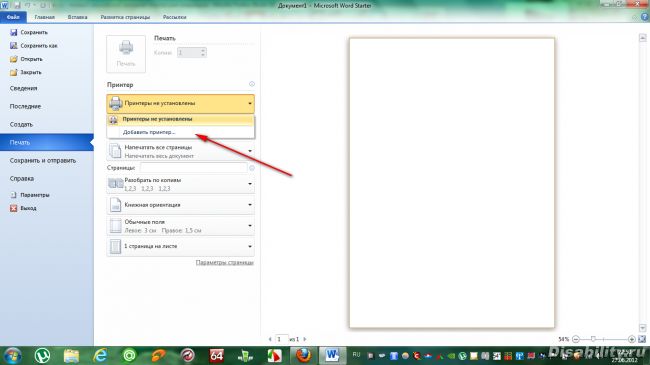Click the Windows Start button
This screenshot has height=365, width=650.
[13, 355]
